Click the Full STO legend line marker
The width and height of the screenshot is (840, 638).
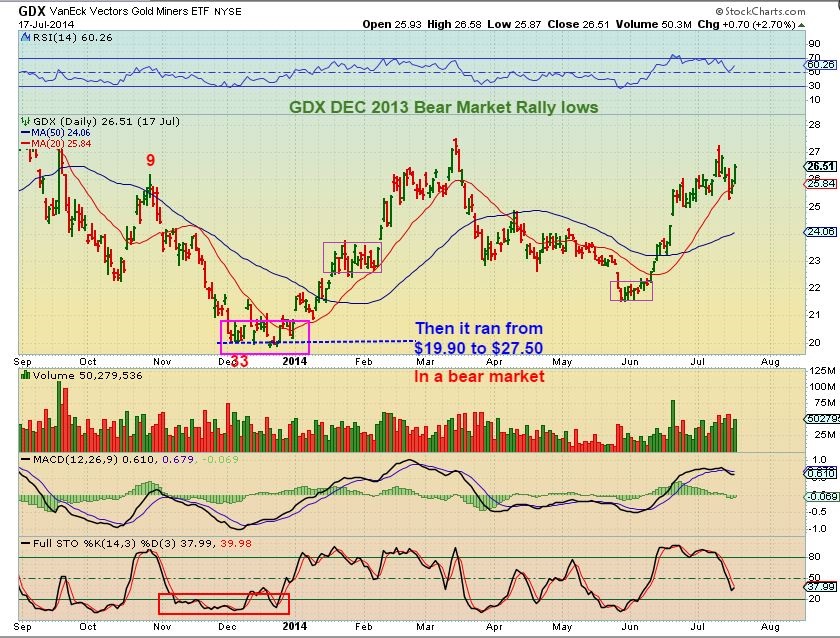[x=25, y=544]
